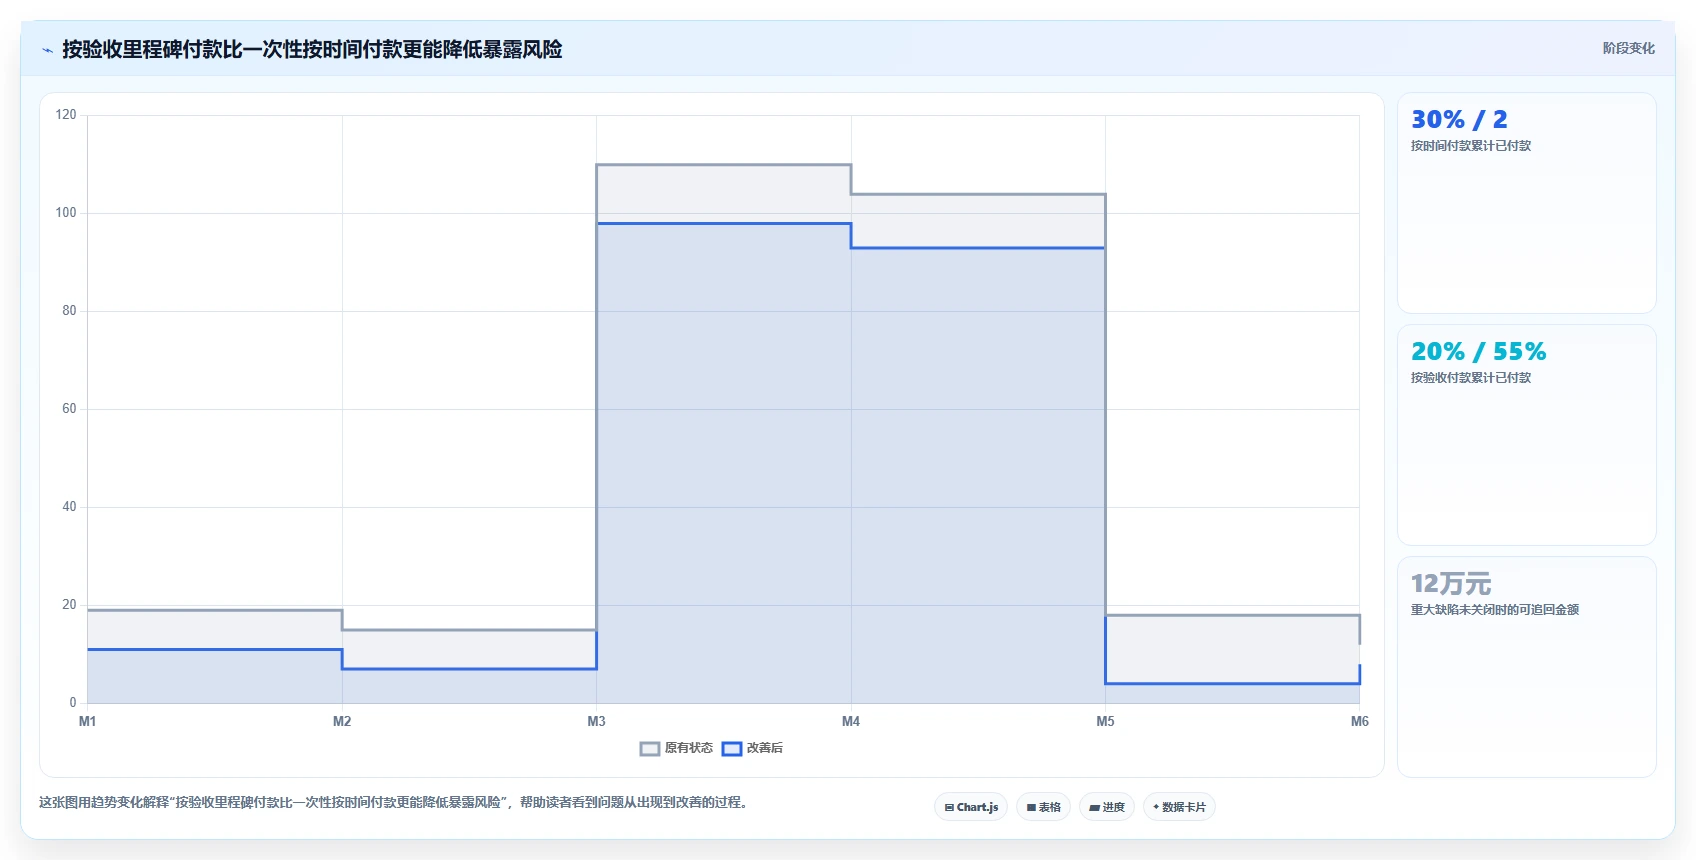Click the 20 y-axis tick label
The image size is (1696, 860).
coord(69,605)
